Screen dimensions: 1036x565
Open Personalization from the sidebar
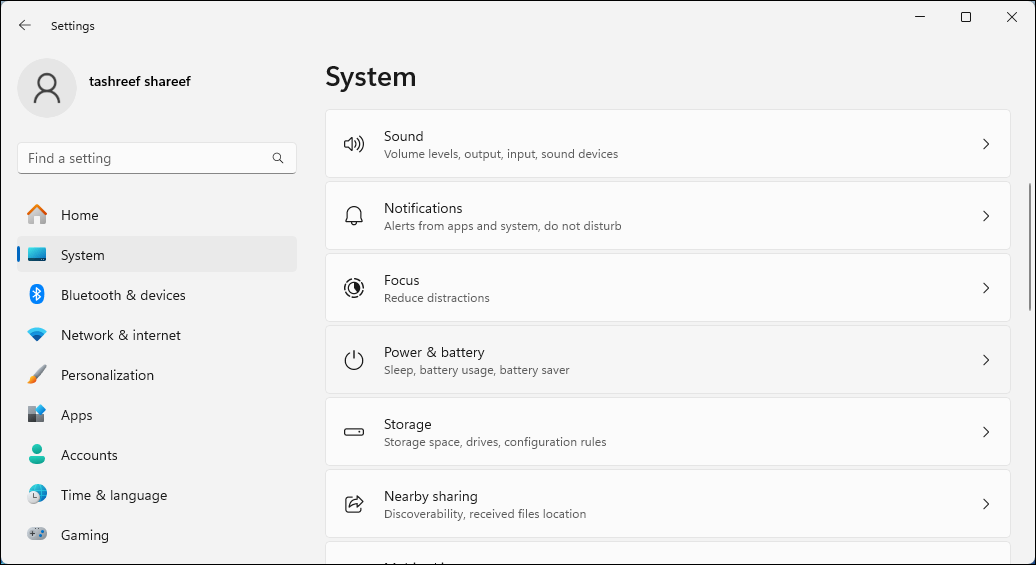[x=107, y=375]
